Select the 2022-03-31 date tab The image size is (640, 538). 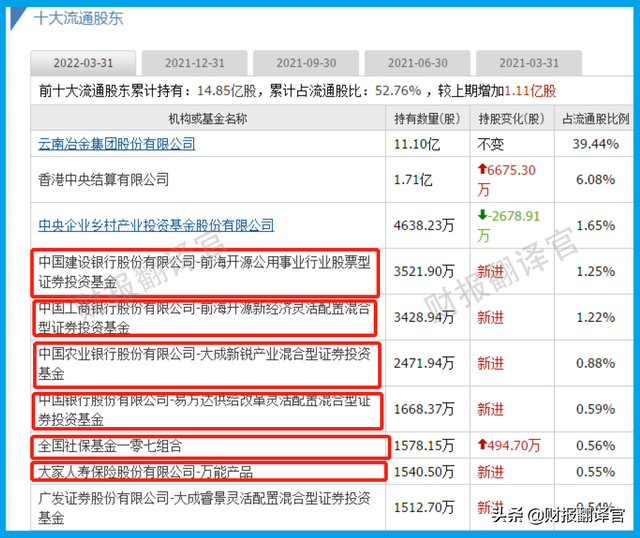click(83, 63)
